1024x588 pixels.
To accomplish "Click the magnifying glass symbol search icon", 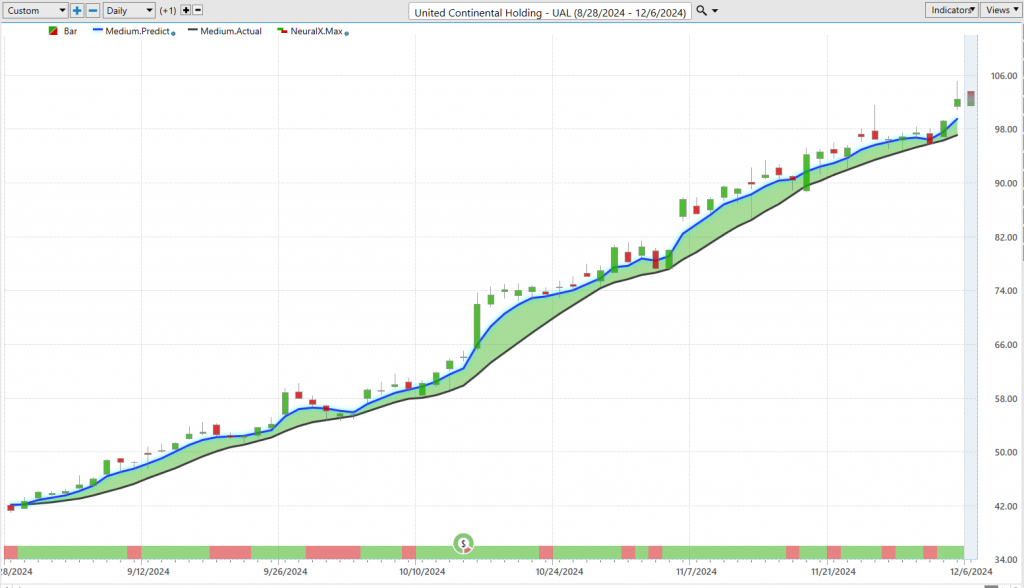I will (701, 10).
